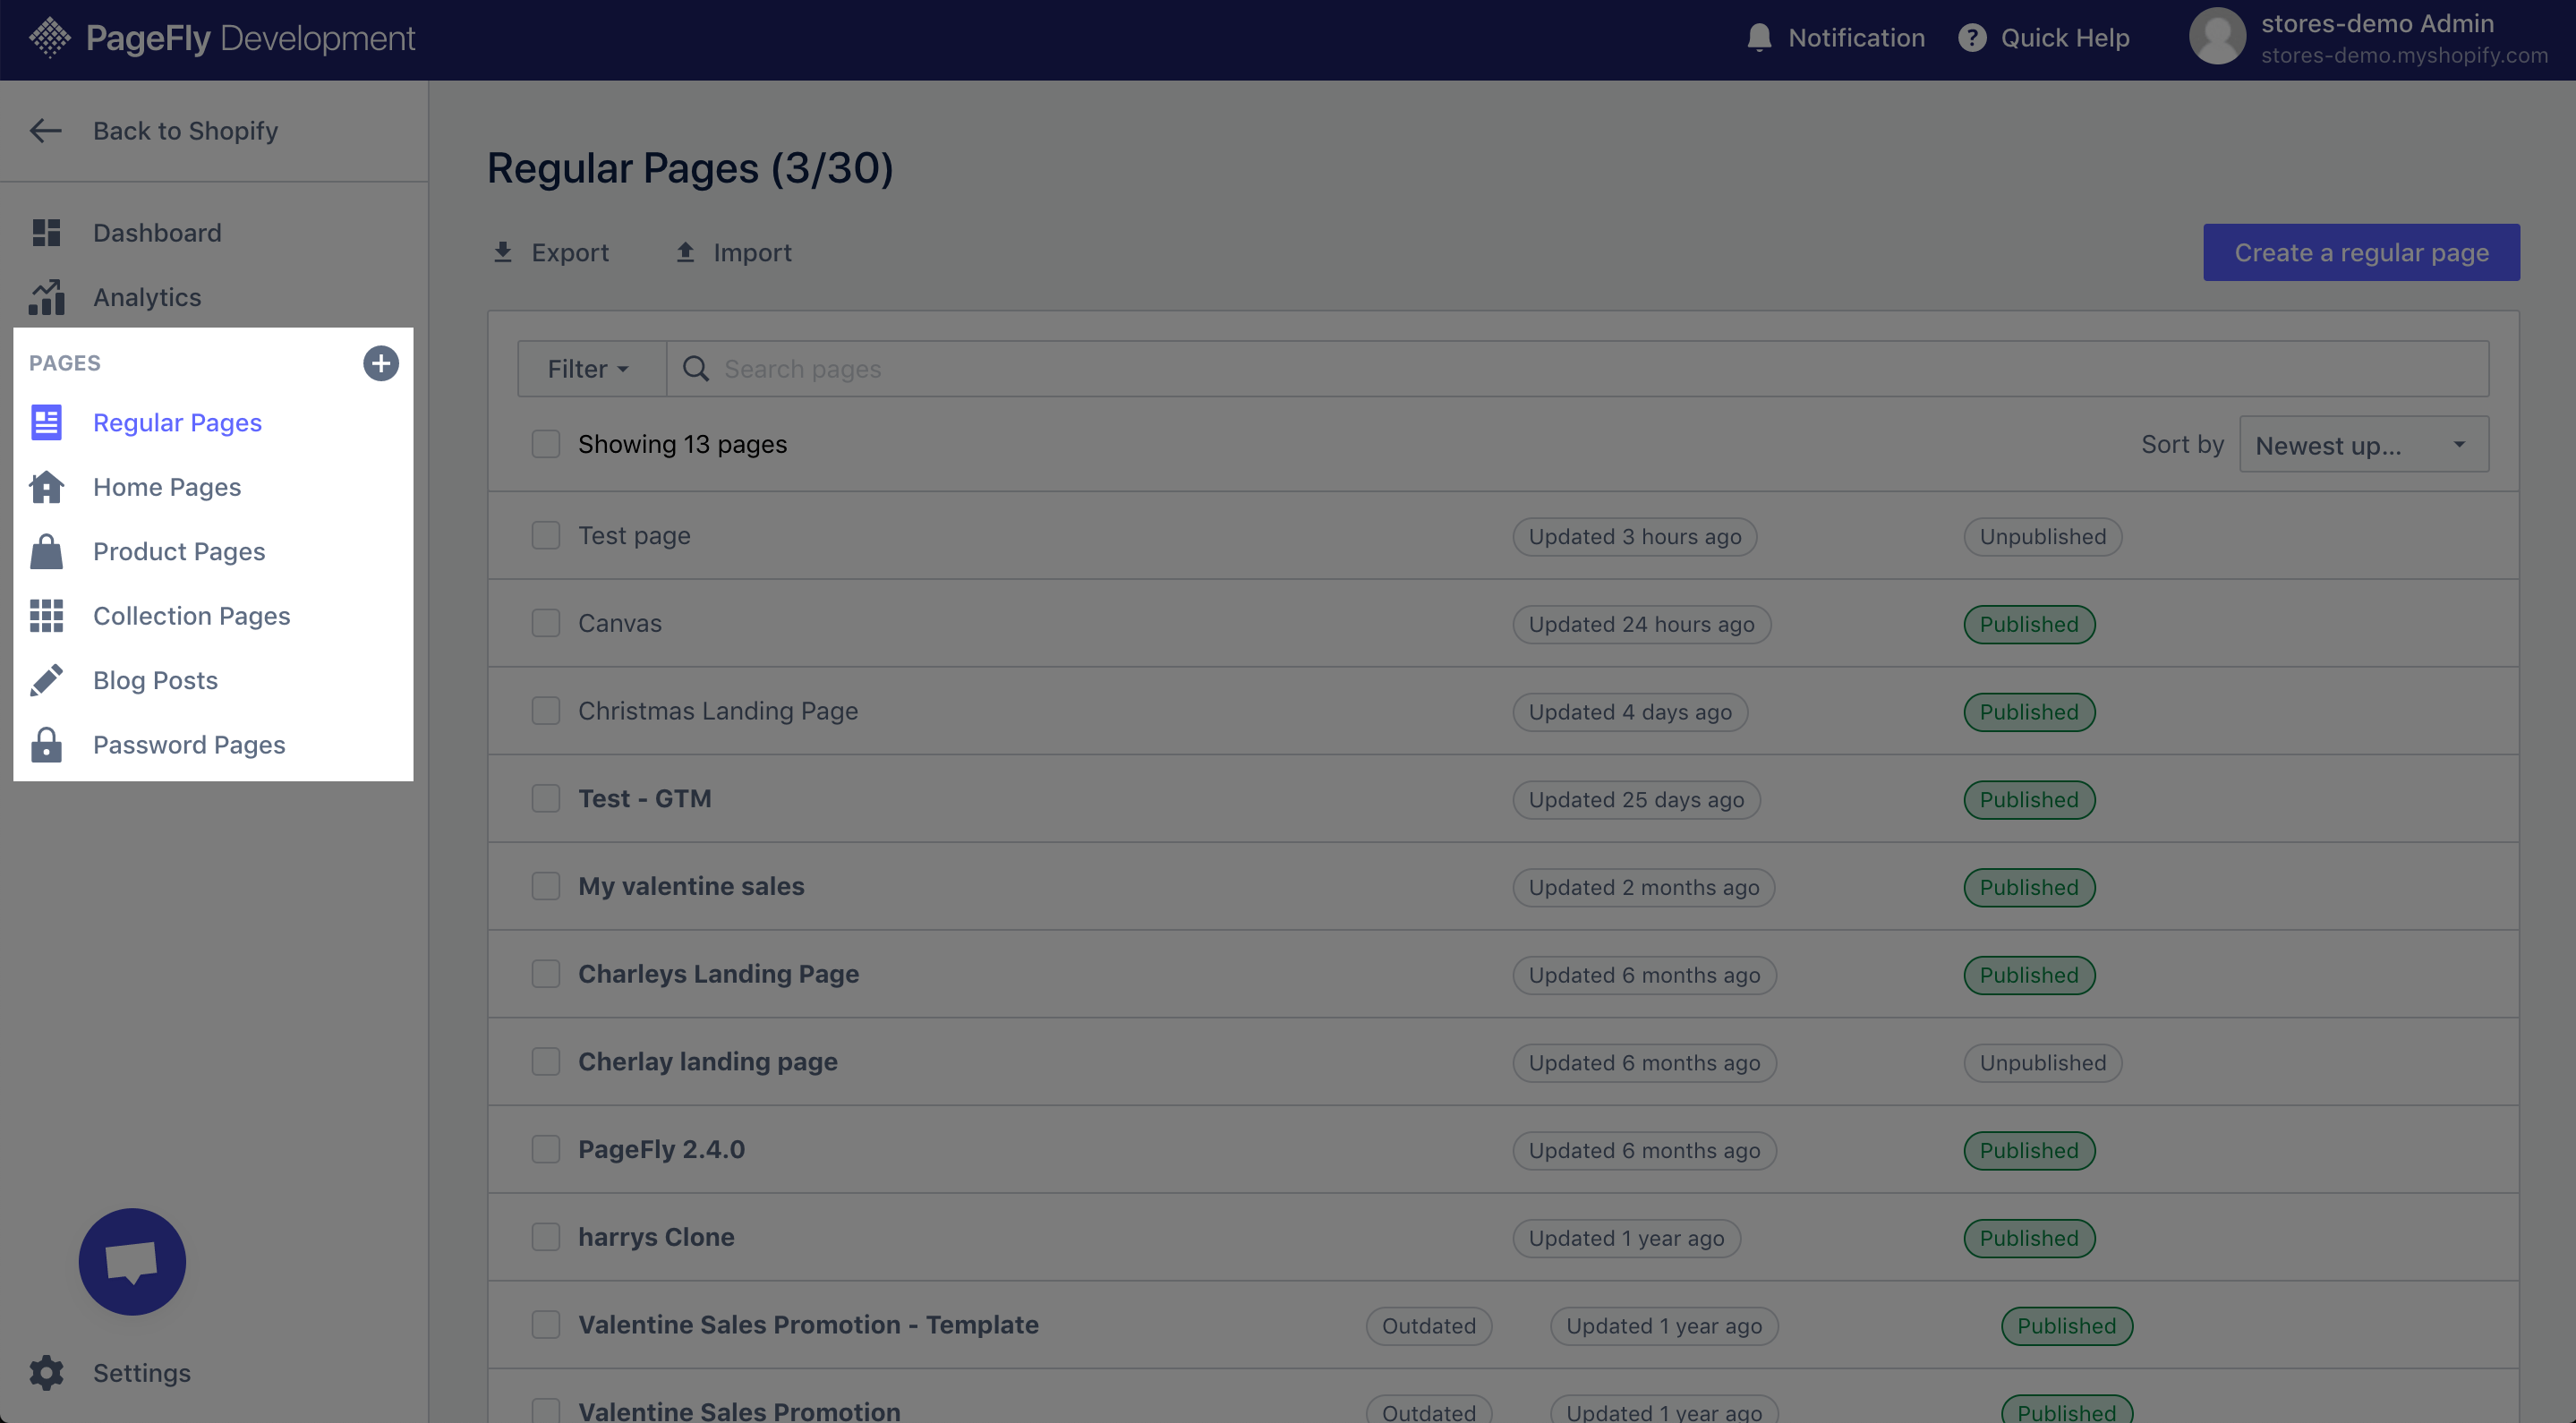The width and height of the screenshot is (2576, 1423).
Task: Click the Regular Pages document icon
Action: (x=46, y=422)
